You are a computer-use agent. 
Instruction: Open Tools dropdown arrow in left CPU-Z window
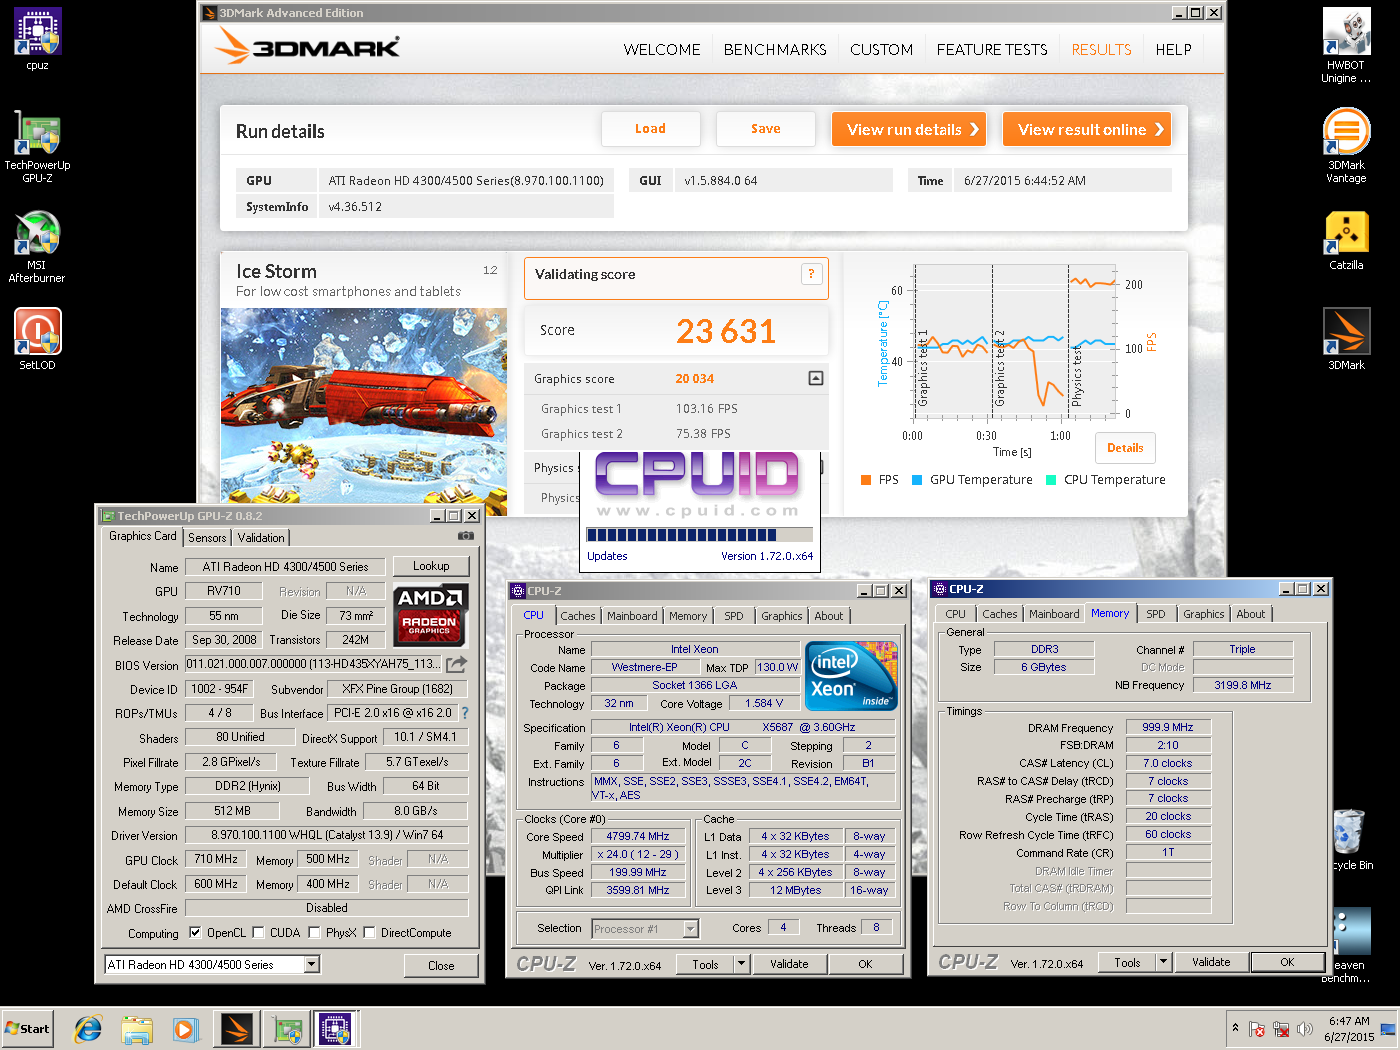tap(742, 964)
